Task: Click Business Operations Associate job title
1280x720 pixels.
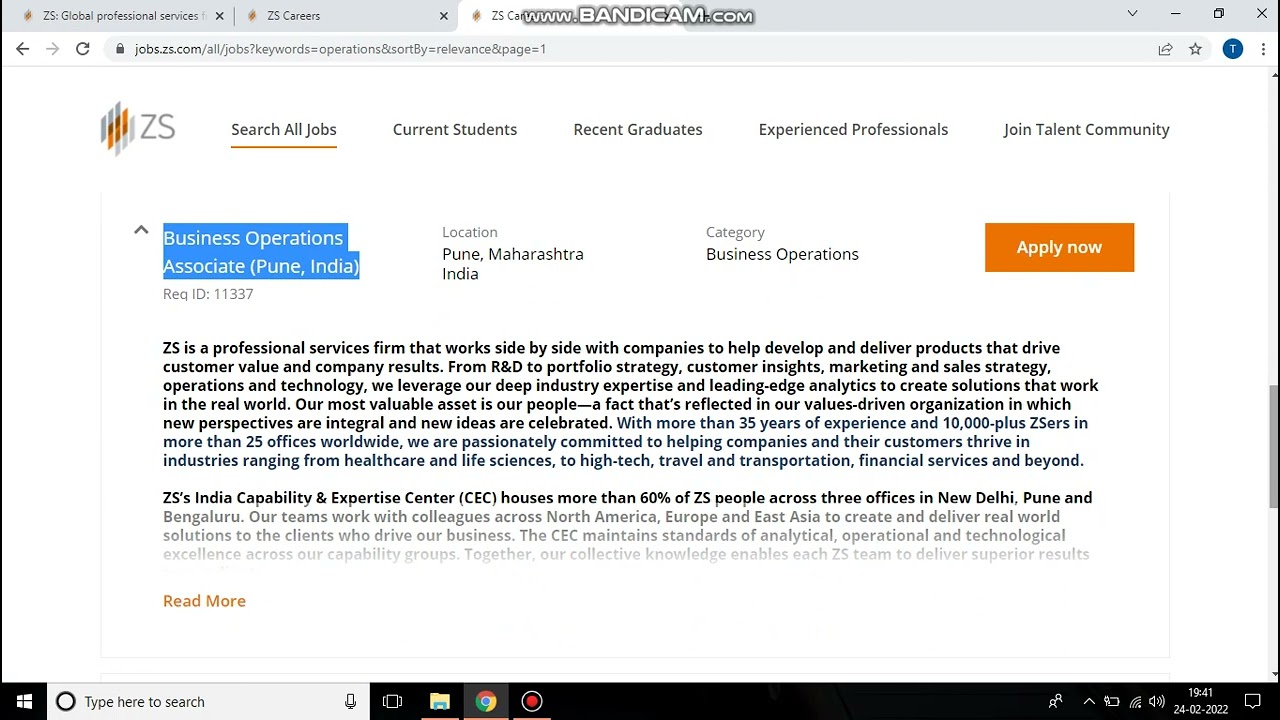Action: click(x=261, y=252)
